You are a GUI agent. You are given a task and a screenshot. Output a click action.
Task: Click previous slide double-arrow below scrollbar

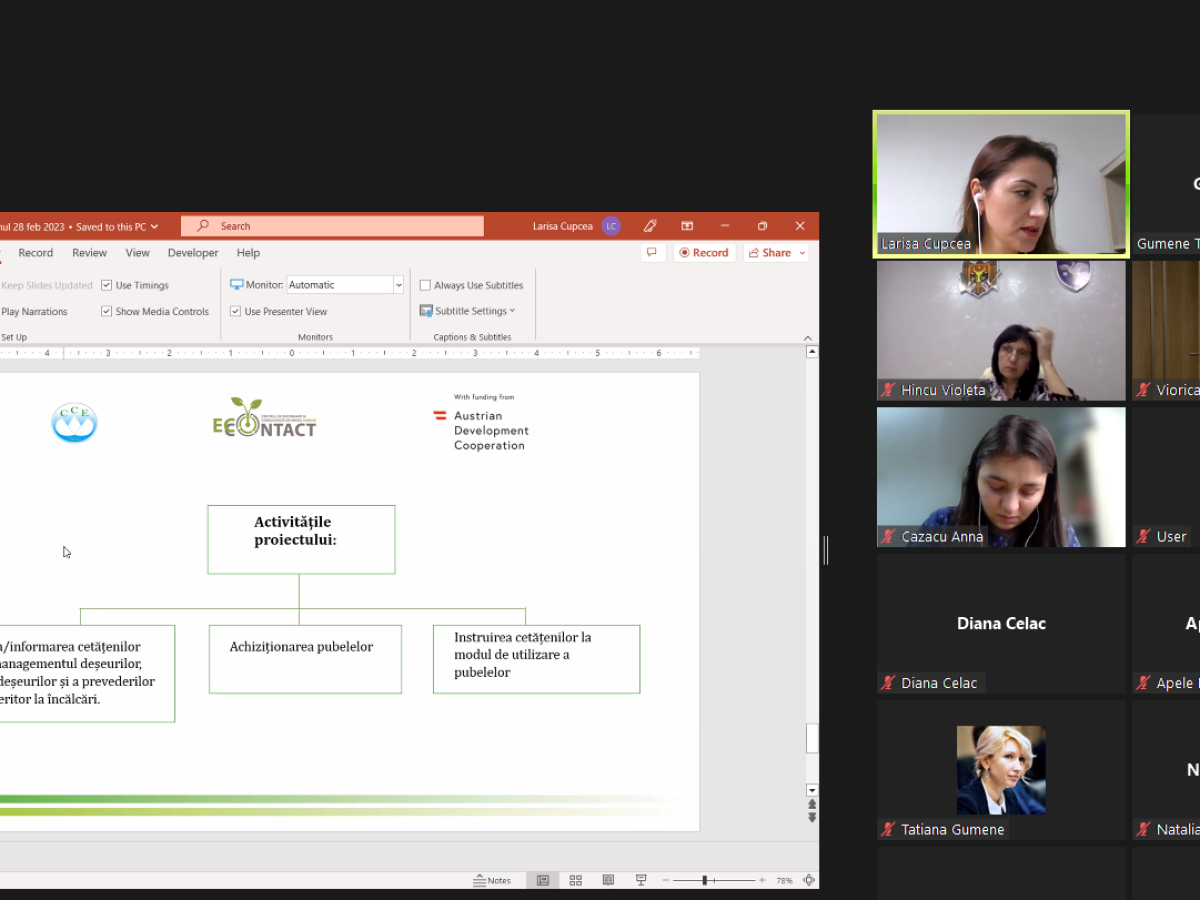812,804
